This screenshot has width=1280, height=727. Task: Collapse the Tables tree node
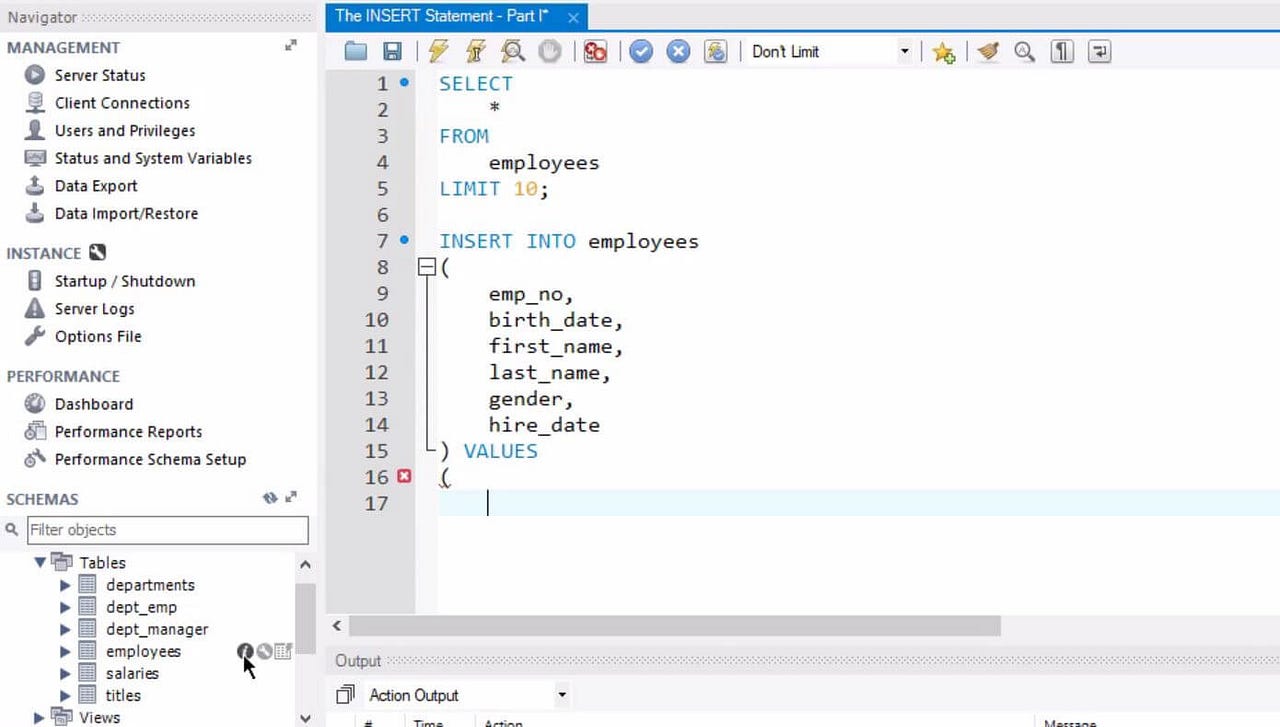40,562
